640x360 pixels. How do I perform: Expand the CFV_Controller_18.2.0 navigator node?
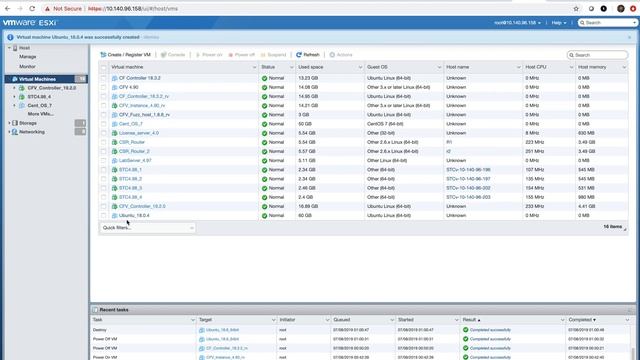(14, 88)
